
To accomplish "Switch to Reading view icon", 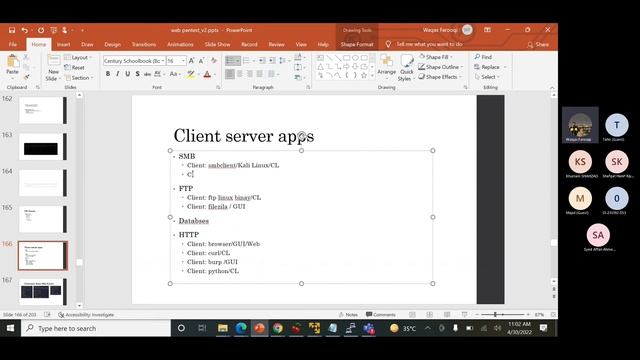I will [447, 315].
